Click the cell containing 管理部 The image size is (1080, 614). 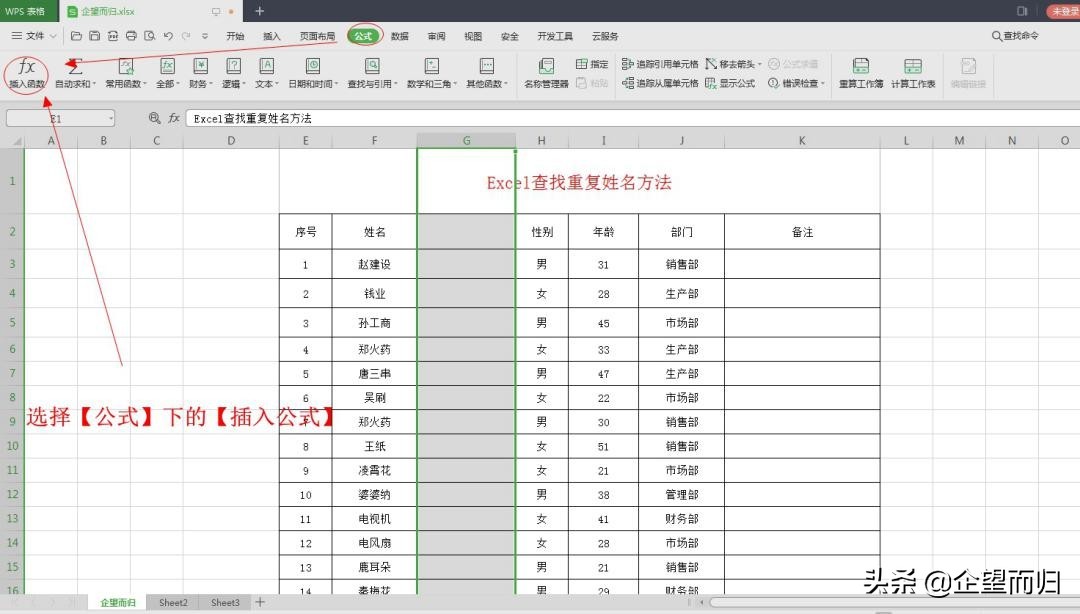681,494
